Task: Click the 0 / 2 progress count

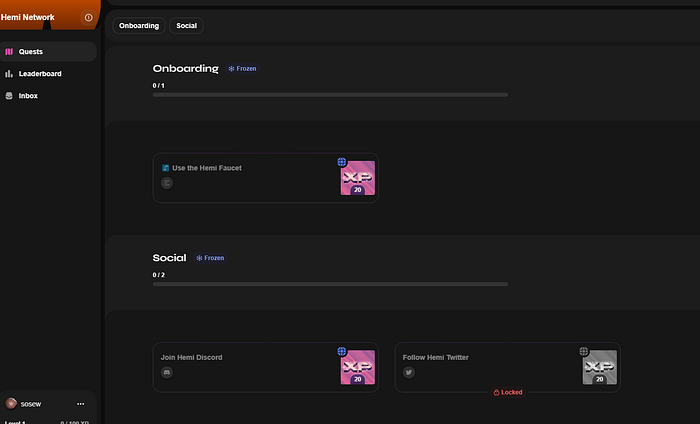Action: click(x=158, y=275)
